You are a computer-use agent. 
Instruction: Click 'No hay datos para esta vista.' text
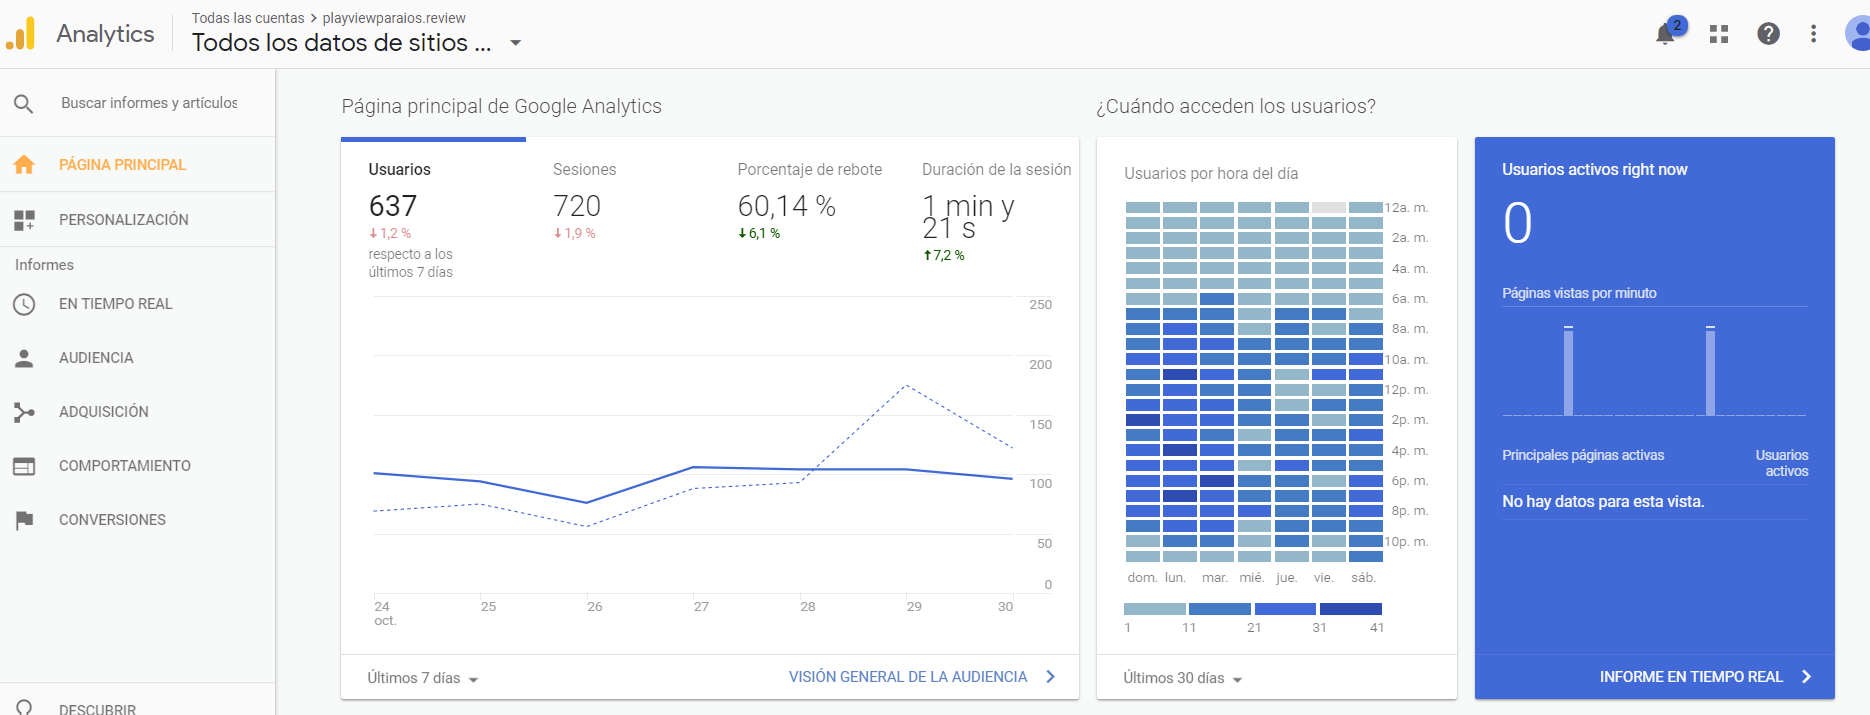tap(1603, 502)
